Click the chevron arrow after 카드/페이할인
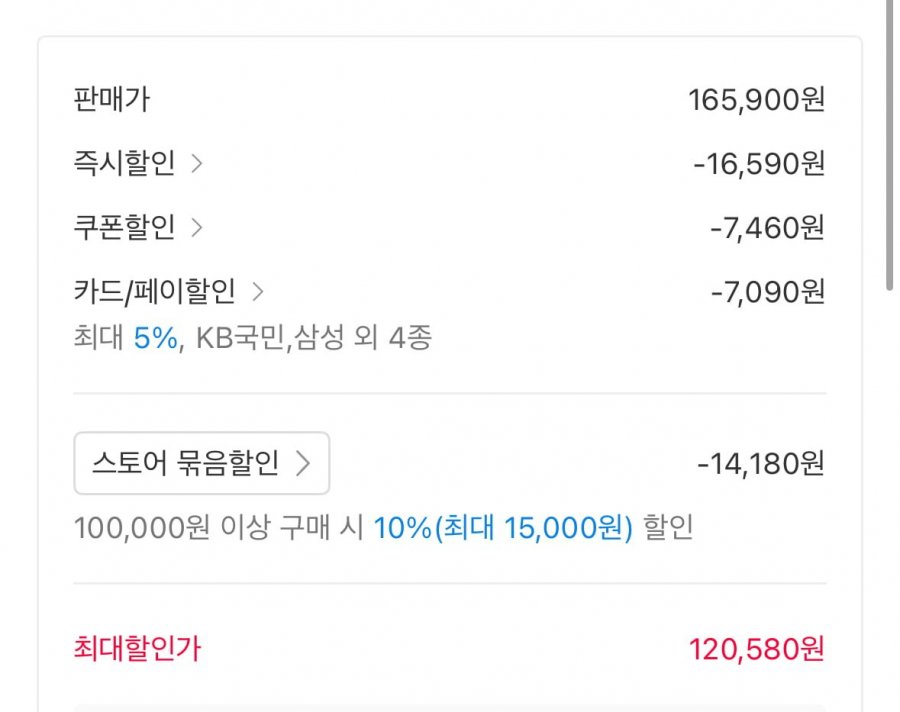Viewport: 900px width, 712px height. [258, 292]
